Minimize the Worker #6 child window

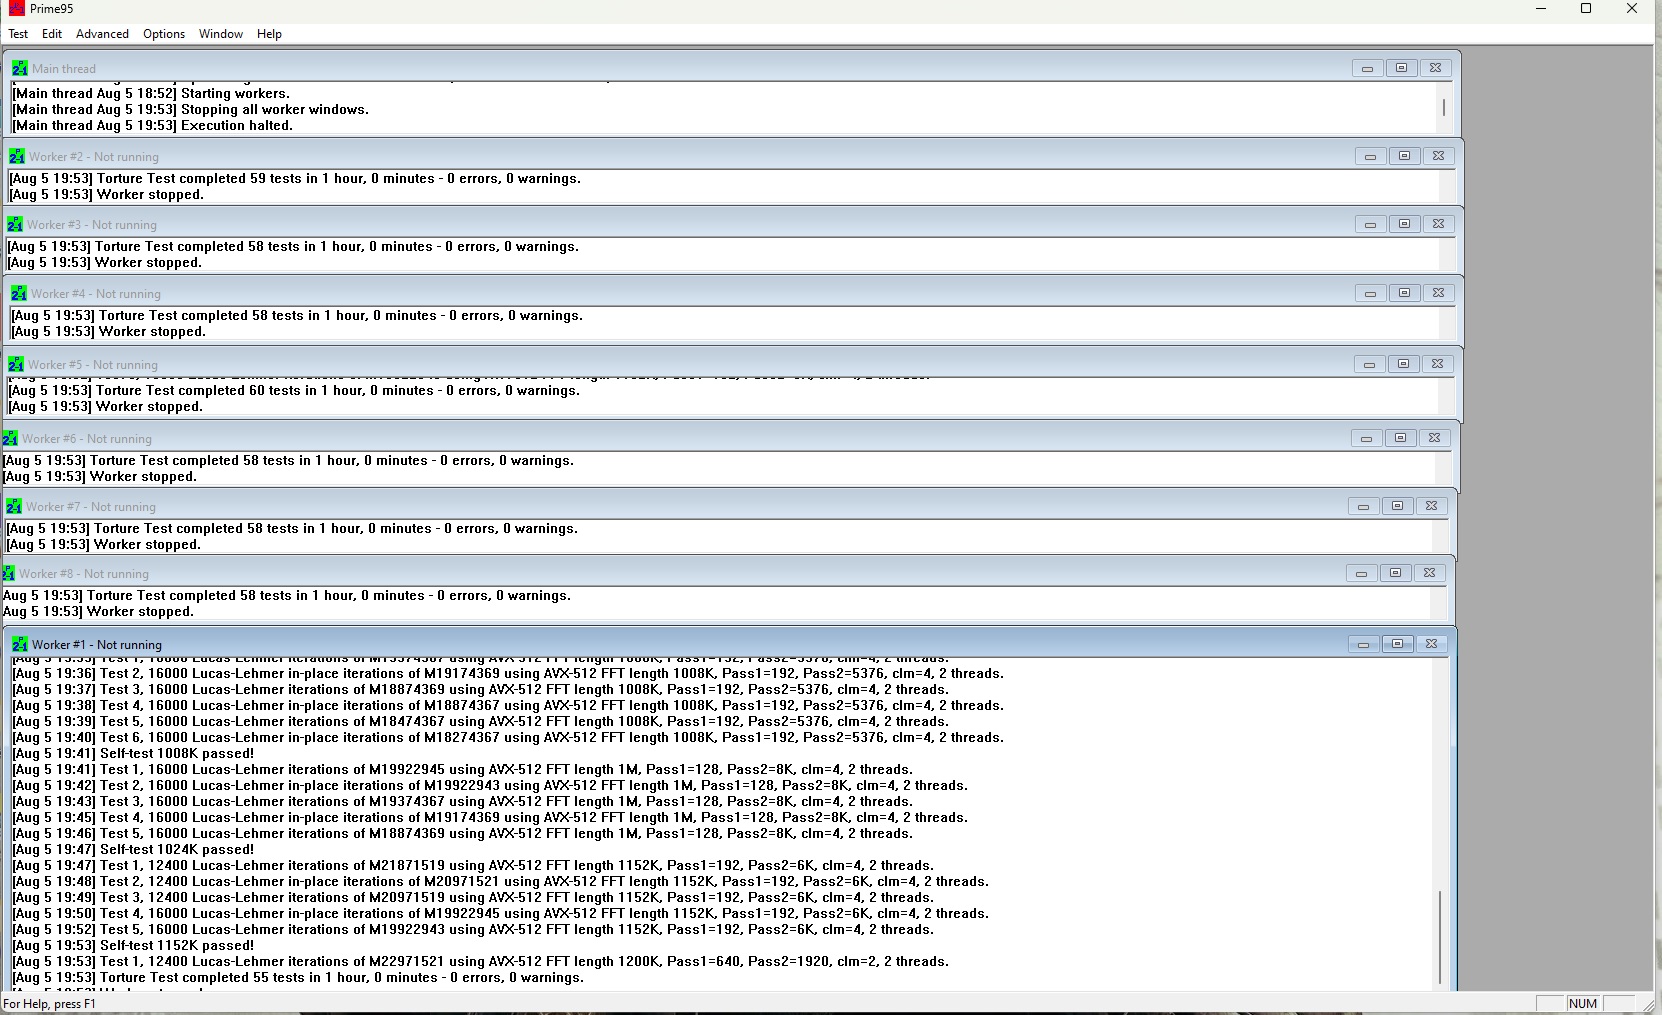tap(1366, 438)
